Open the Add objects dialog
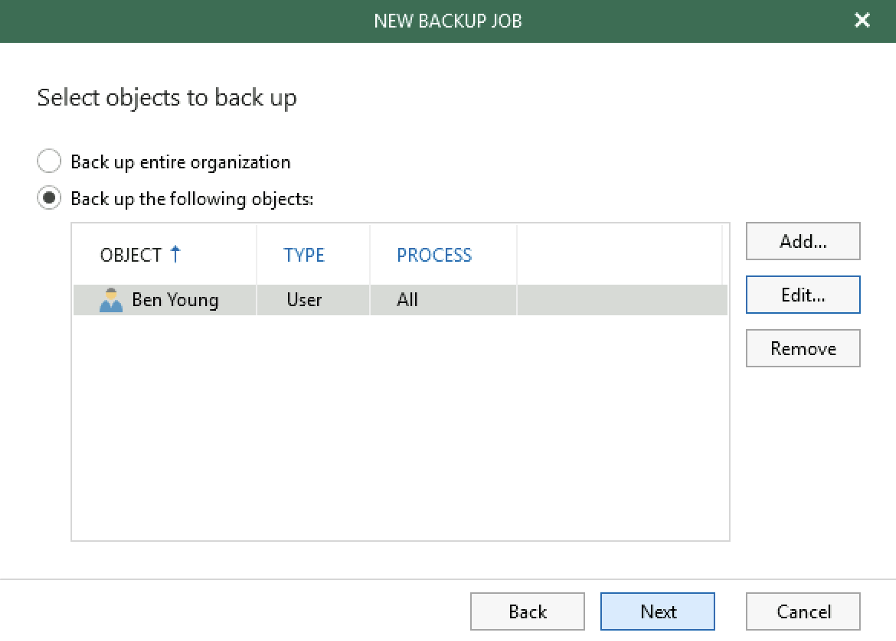Image resolution: width=896 pixels, height=641 pixels. pos(803,241)
